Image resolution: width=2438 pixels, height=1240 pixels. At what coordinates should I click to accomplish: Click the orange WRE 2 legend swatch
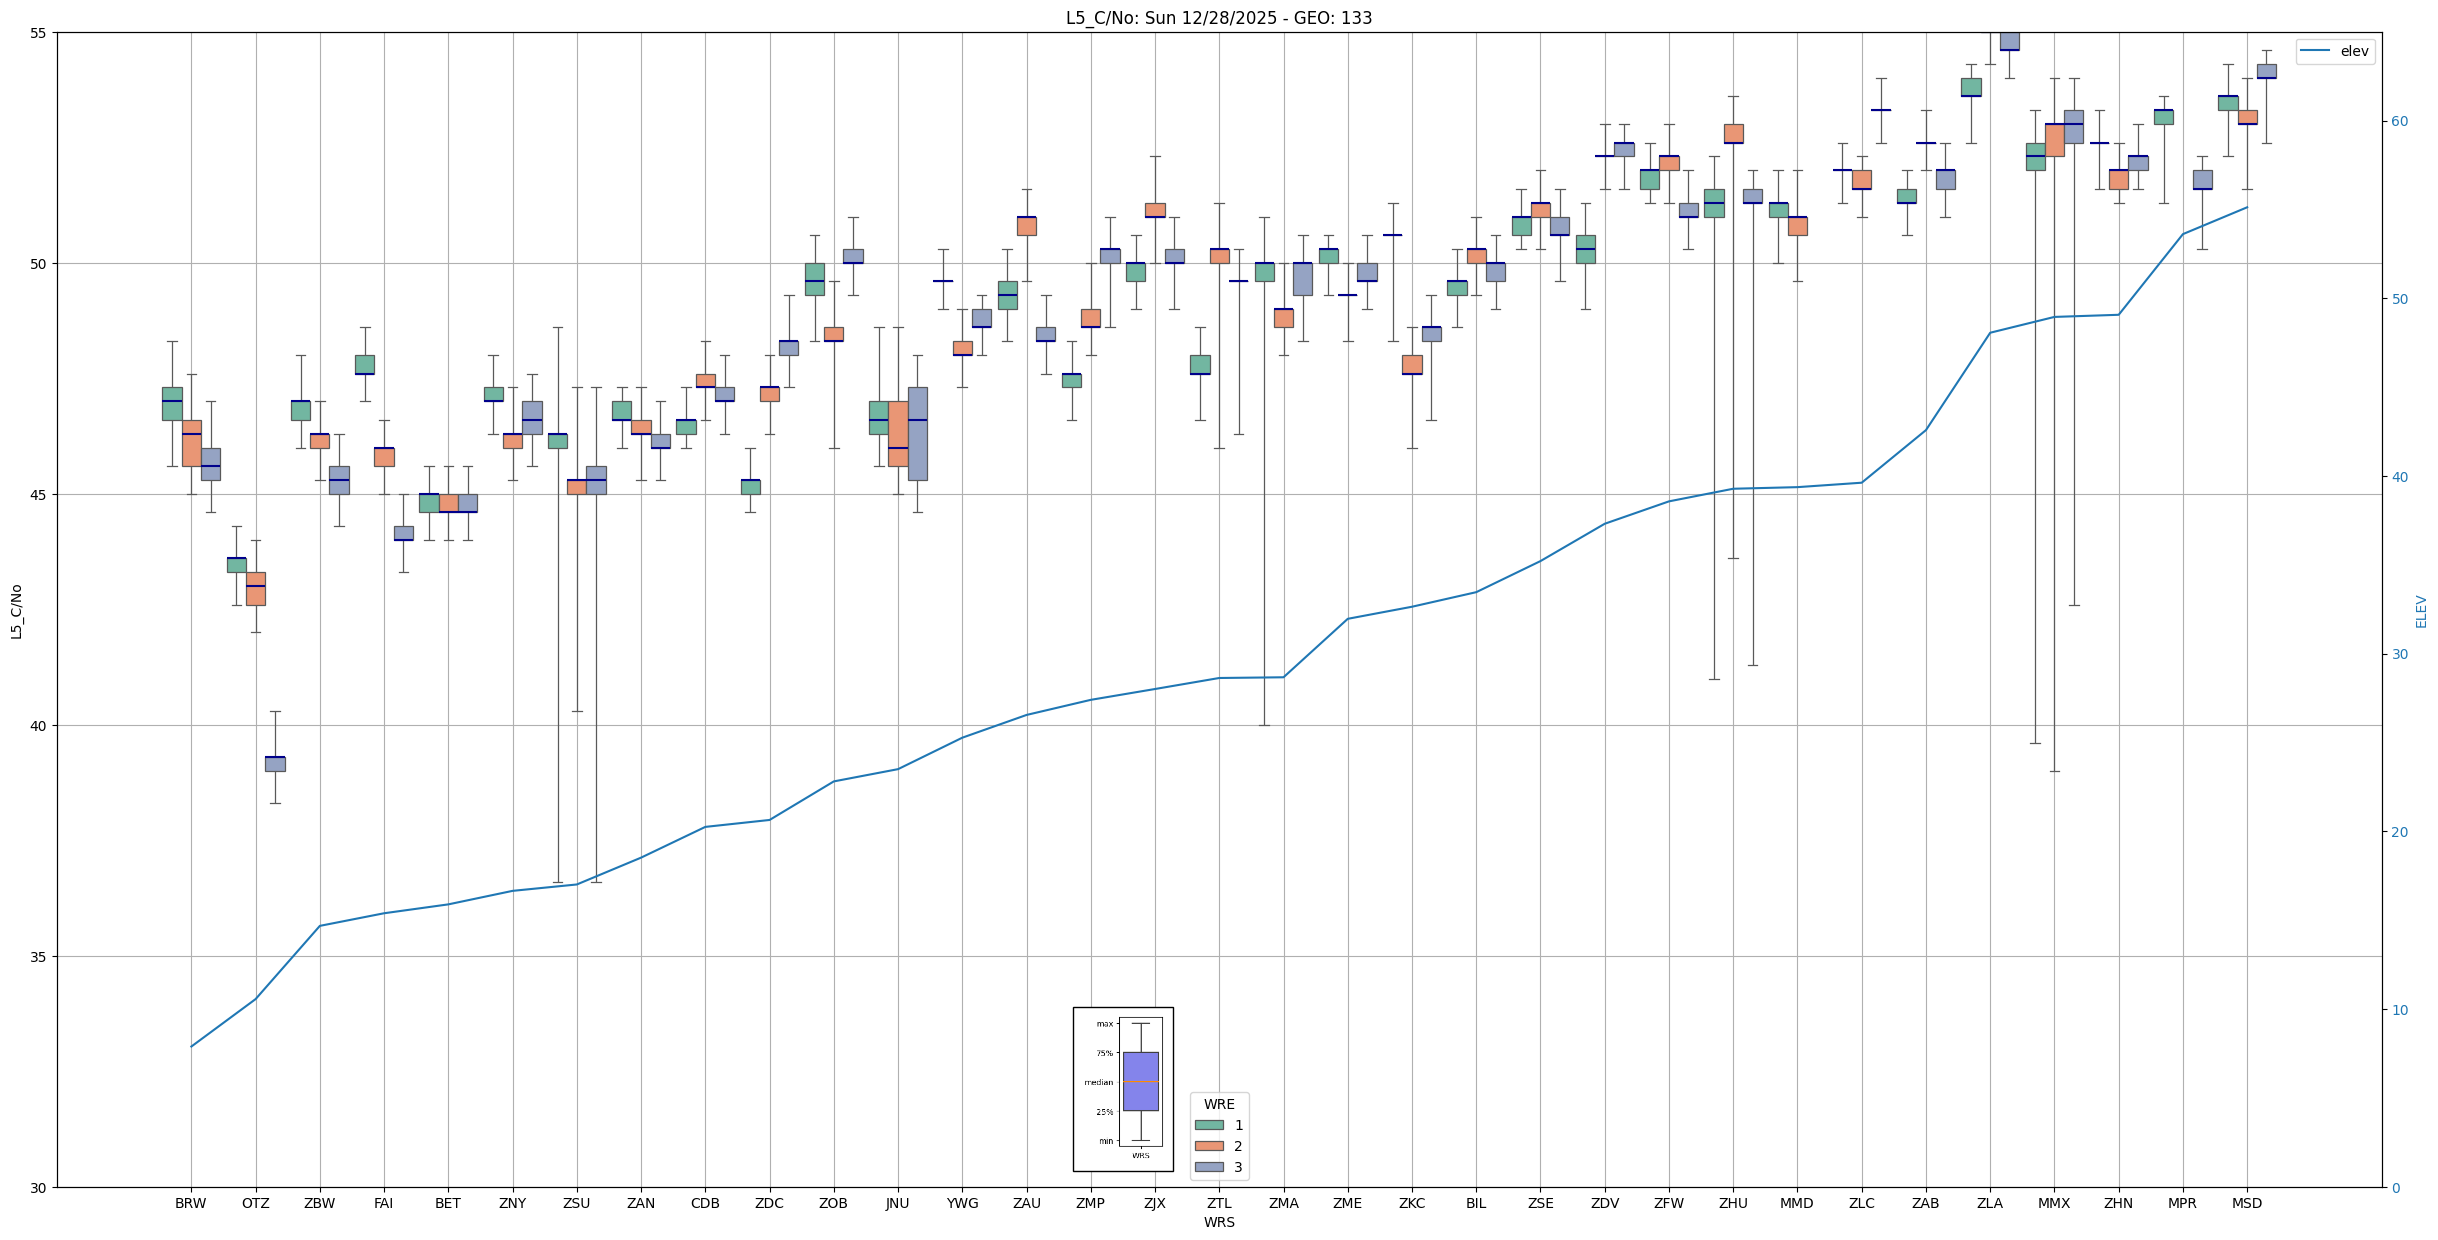1209,1146
